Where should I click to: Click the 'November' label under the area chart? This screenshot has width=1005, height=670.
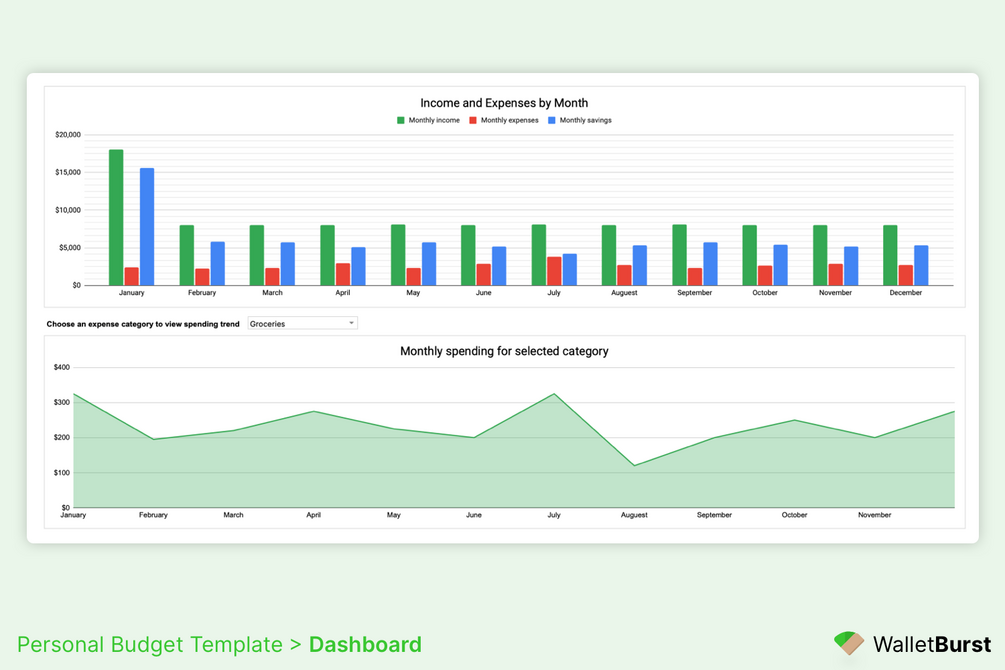(x=874, y=515)
